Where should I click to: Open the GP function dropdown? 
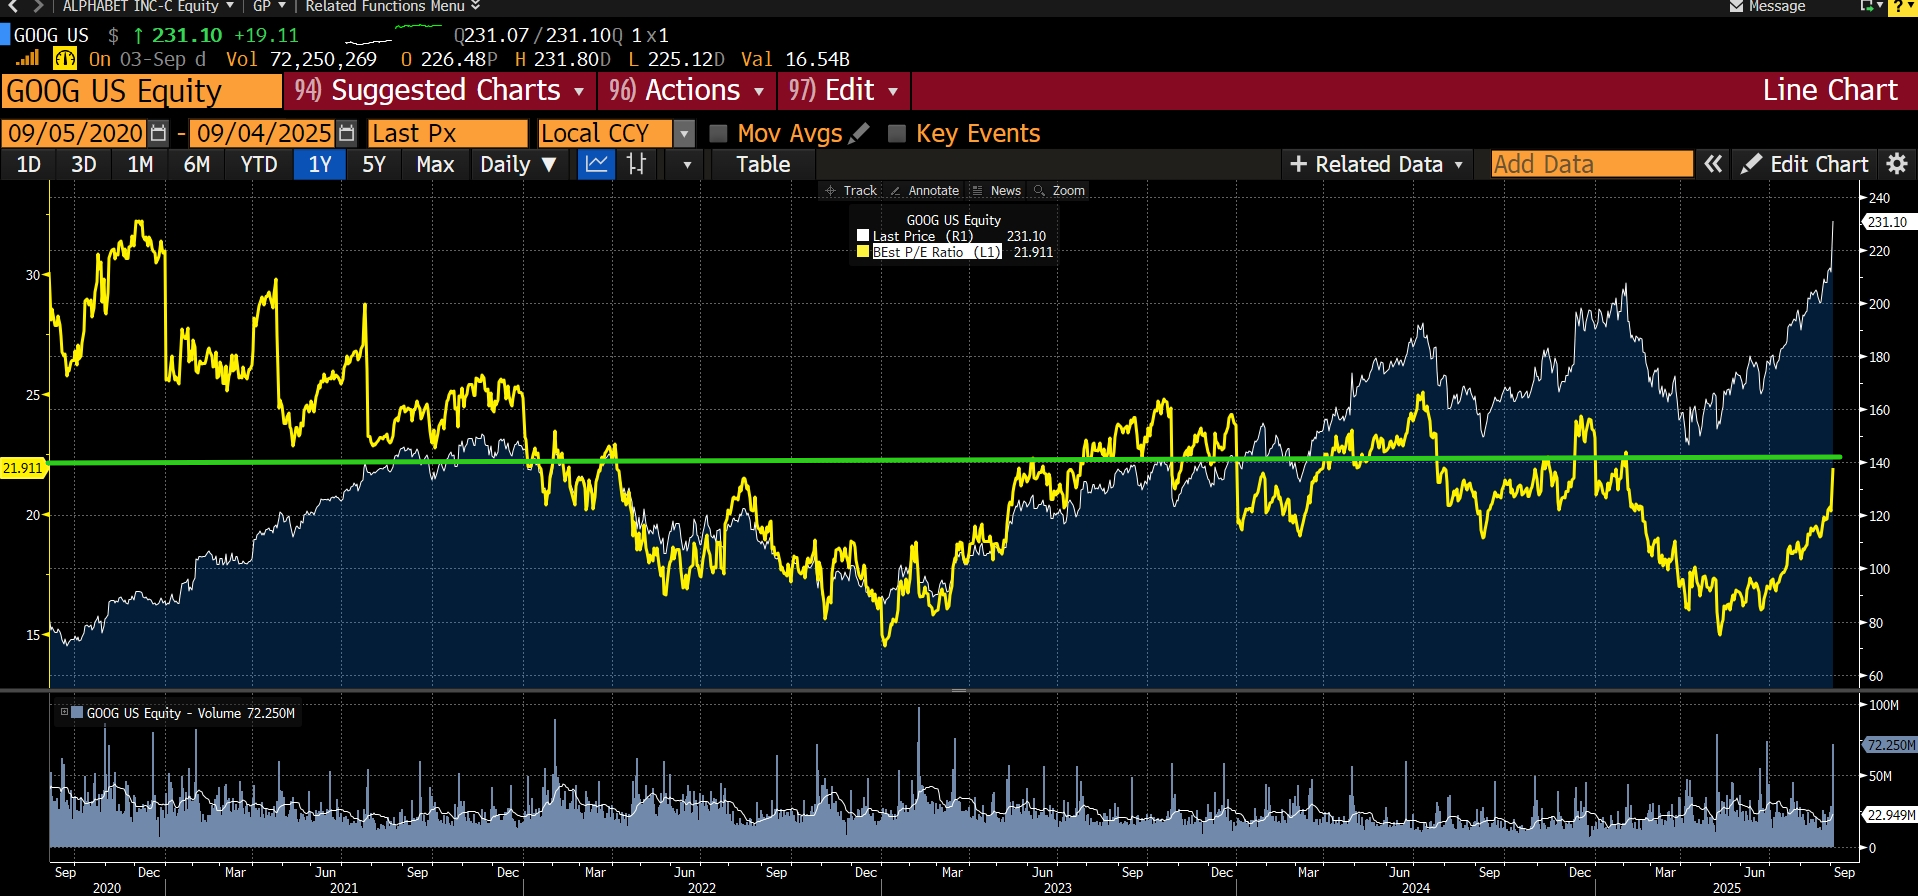click(269, 7)
